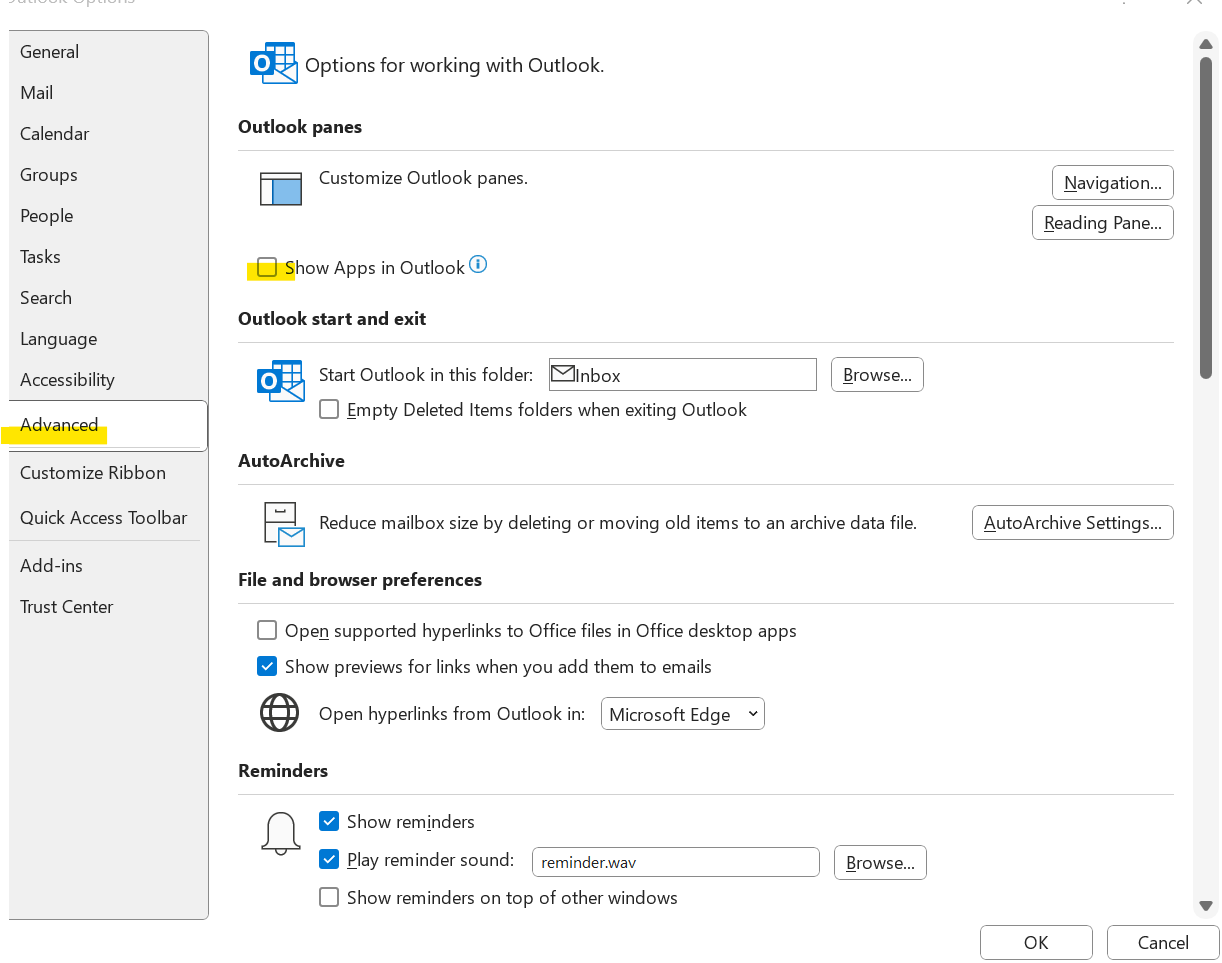Browse for the Outlook startup folder
Image resolution: width=1222 pixels, height=963 pixels.
click(x=877, y=375)
